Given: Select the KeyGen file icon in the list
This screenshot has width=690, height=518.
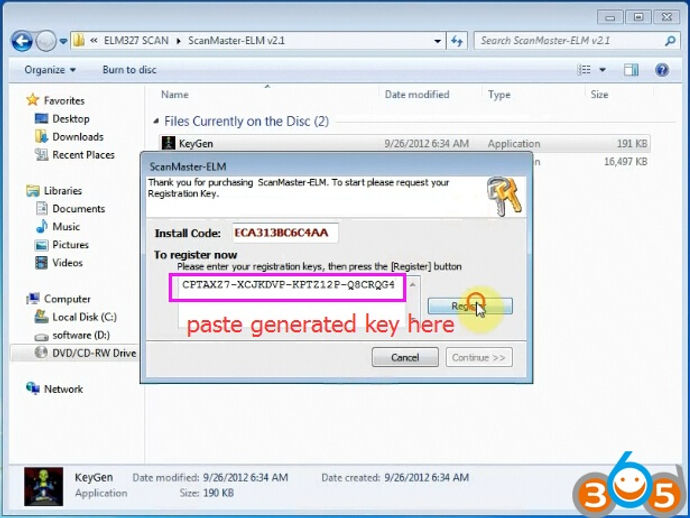Looking at the screenshot, I should point(168,143).
